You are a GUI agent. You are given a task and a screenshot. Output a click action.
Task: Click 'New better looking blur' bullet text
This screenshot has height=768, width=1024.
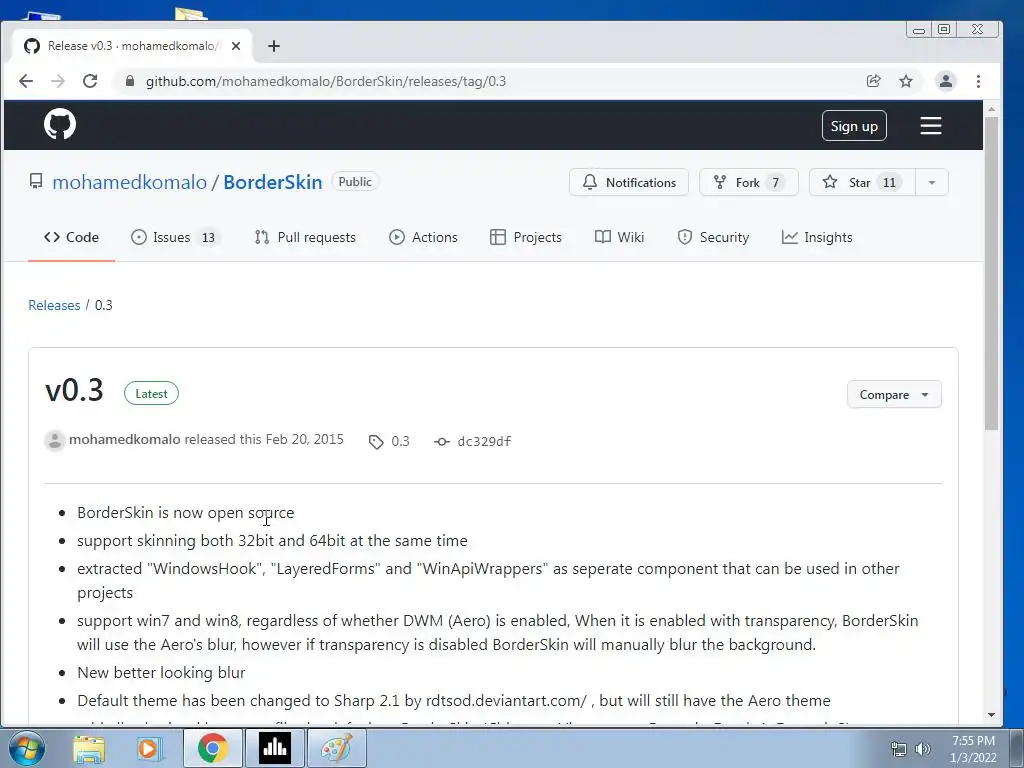pyautogui.click(x=161, y=673)
